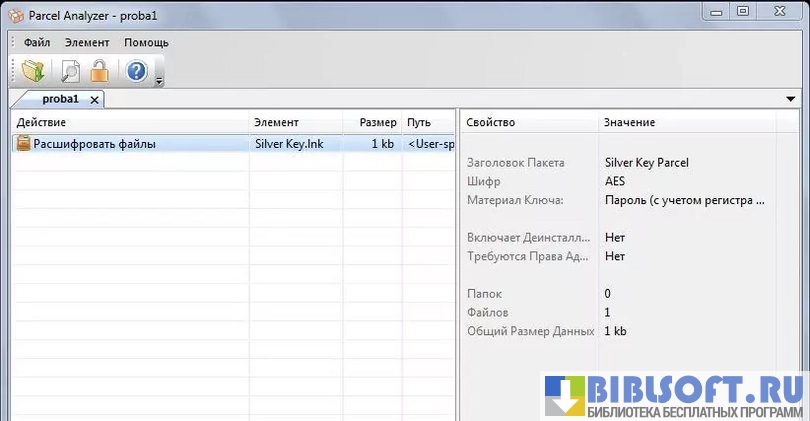Click the Значение column header

(x=686, y=122)
